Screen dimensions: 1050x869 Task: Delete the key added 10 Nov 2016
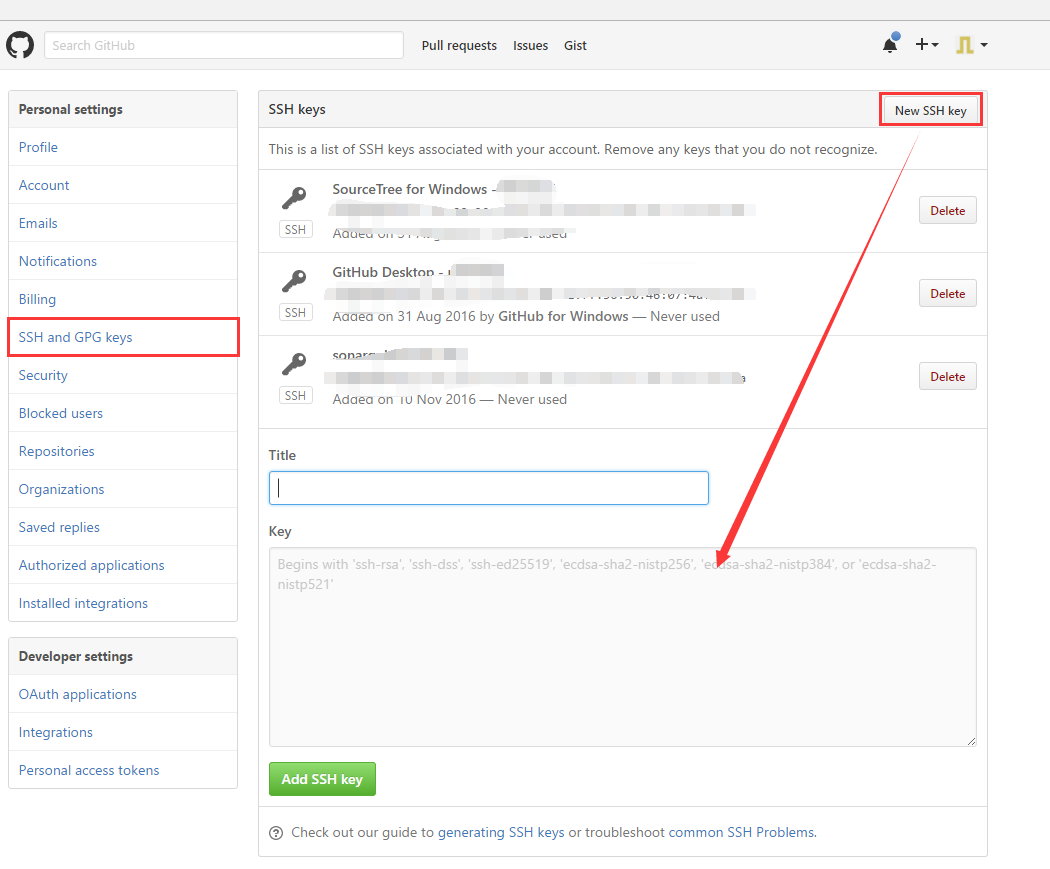tap(948, 376)
